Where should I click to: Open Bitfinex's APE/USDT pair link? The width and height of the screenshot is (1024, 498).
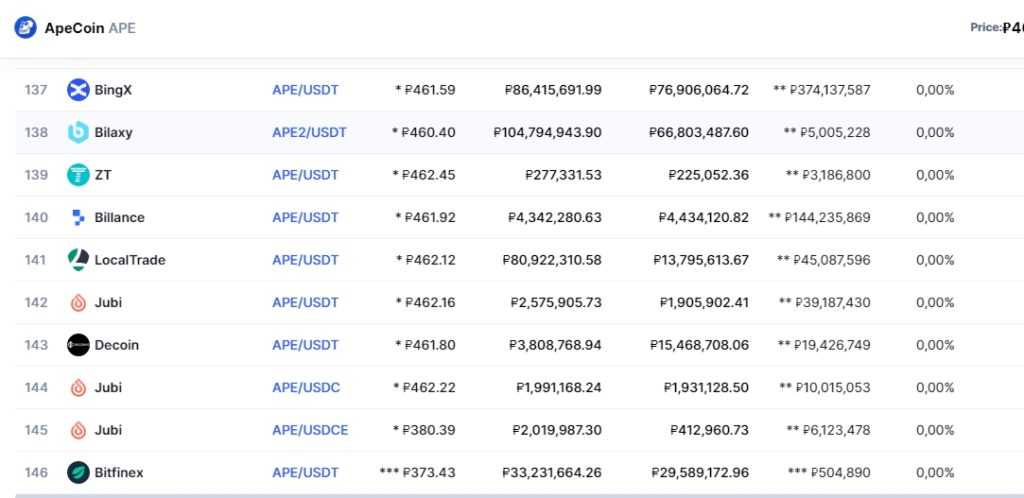(x=305, y=472)
